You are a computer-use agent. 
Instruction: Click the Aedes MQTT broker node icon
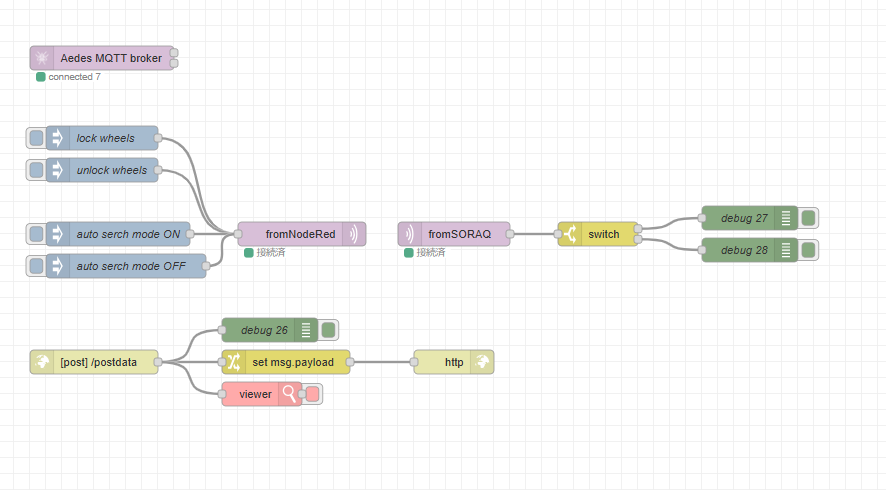42,58
